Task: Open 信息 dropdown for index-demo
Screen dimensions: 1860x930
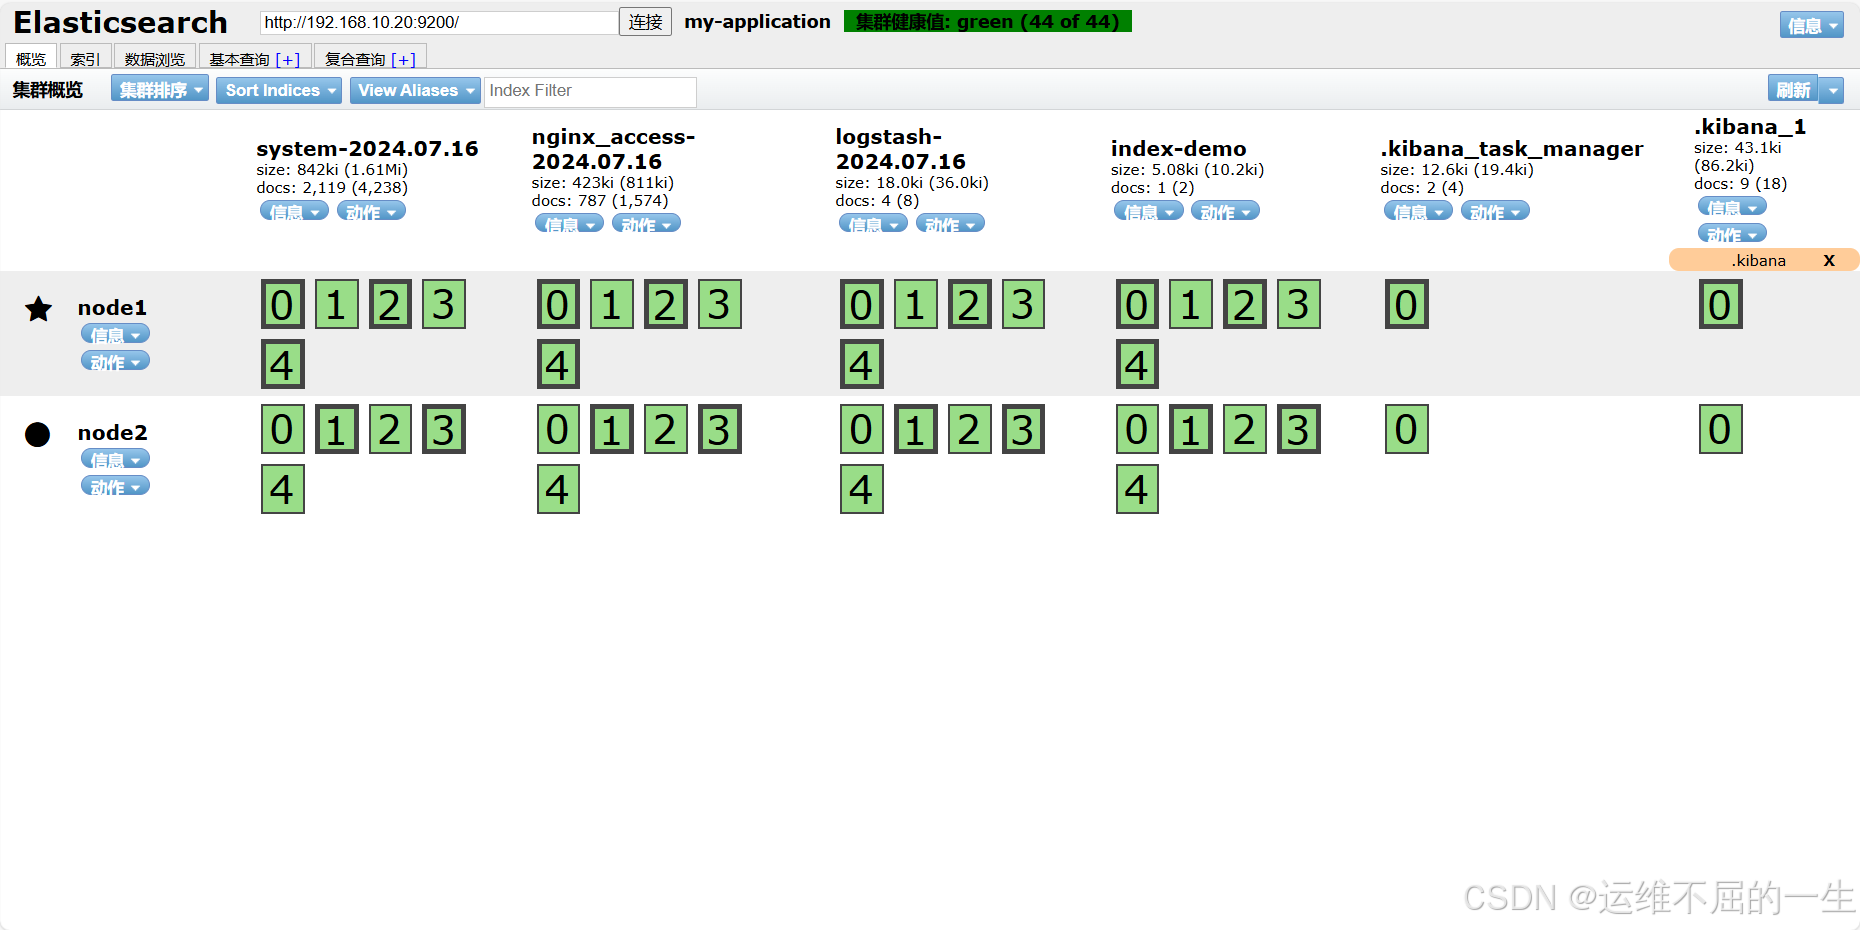Action: point(1149,211)
